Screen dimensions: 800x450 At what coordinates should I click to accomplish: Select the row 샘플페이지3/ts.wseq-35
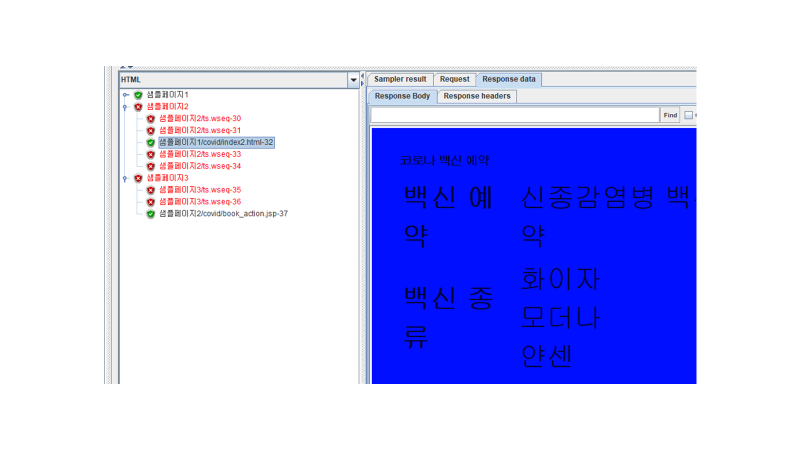pyautogui.click(x=199, y=190)
